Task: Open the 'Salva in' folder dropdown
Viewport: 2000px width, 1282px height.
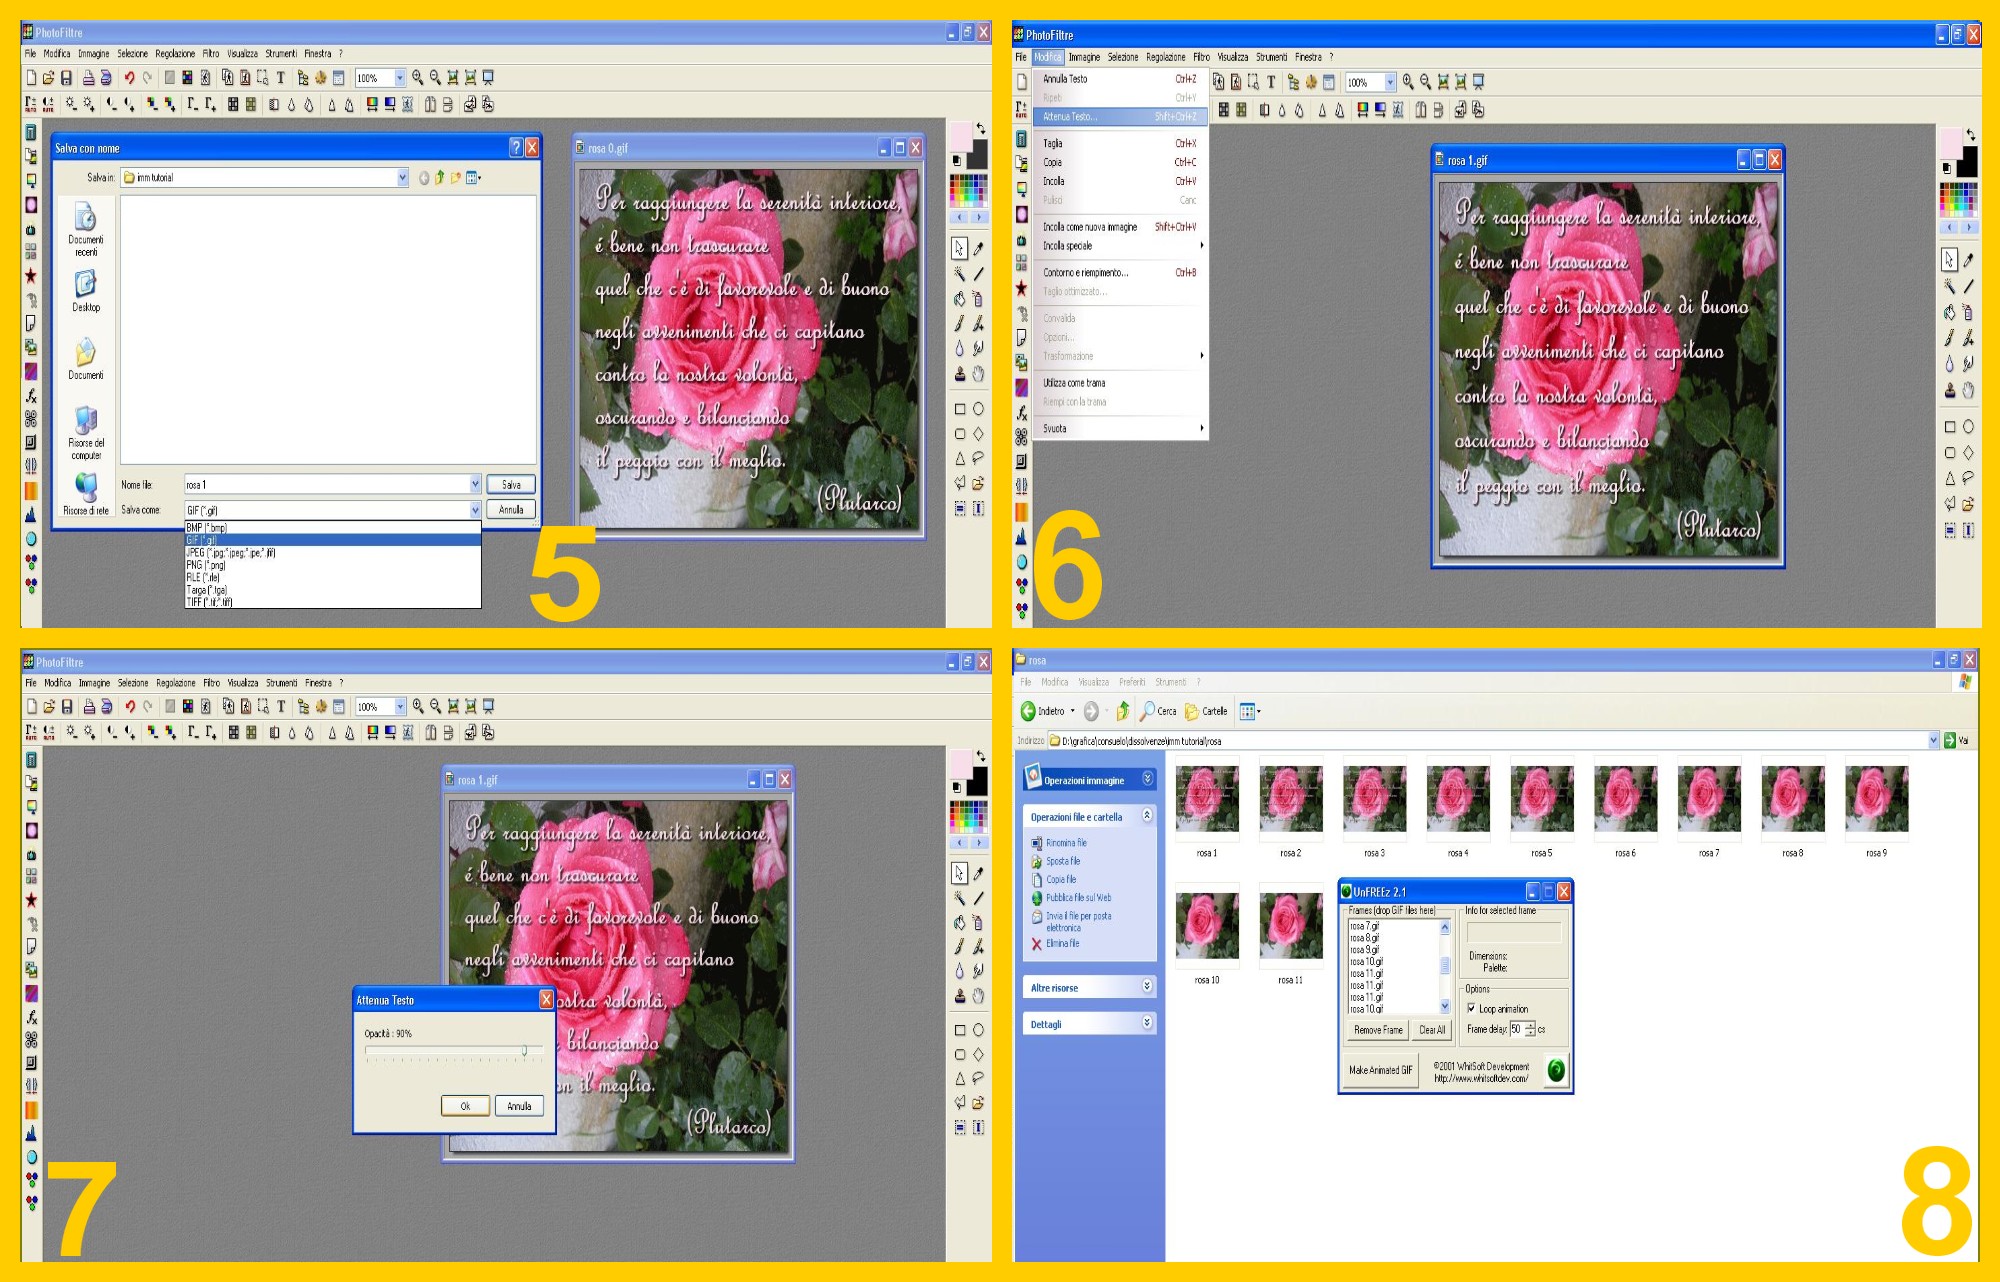Action: pos(402,178)
